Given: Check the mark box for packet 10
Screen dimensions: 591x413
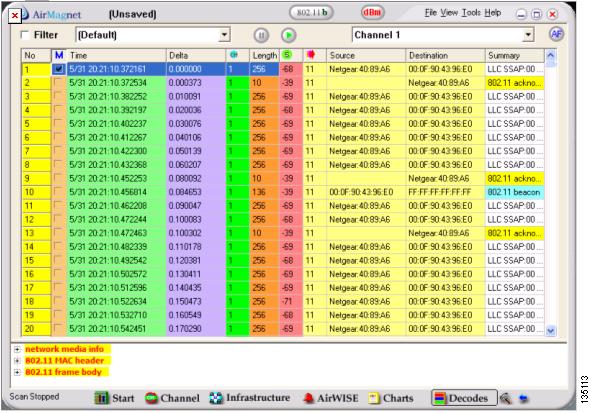Looking at the screenshot, I should (x=59, y=192).
